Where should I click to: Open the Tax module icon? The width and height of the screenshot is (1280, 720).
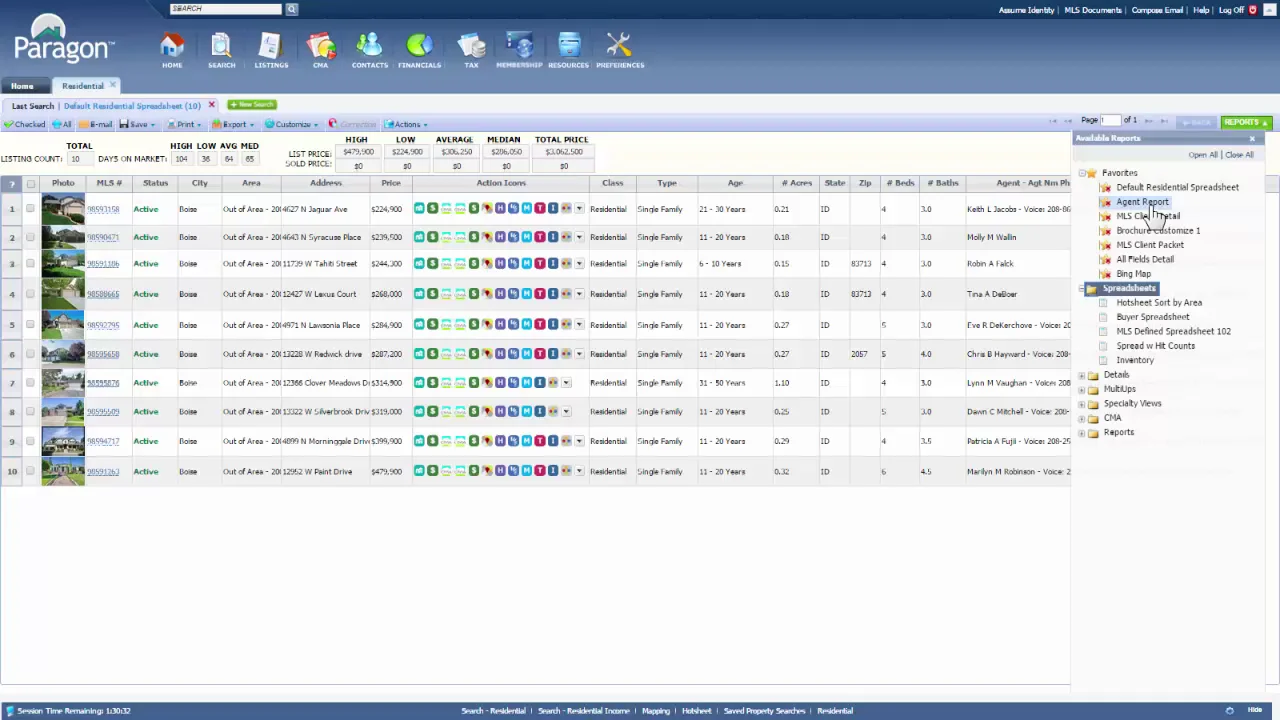tap(471, 50)
